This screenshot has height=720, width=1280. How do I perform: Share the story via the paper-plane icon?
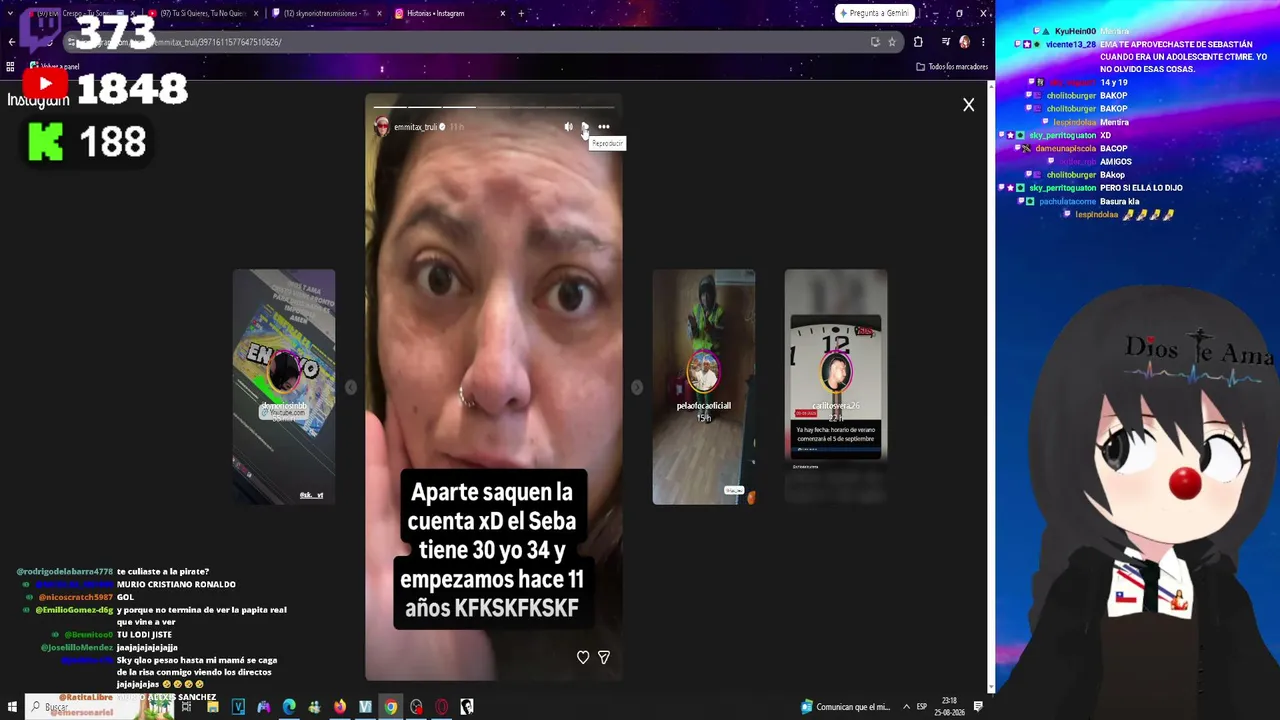click(604, 657)
